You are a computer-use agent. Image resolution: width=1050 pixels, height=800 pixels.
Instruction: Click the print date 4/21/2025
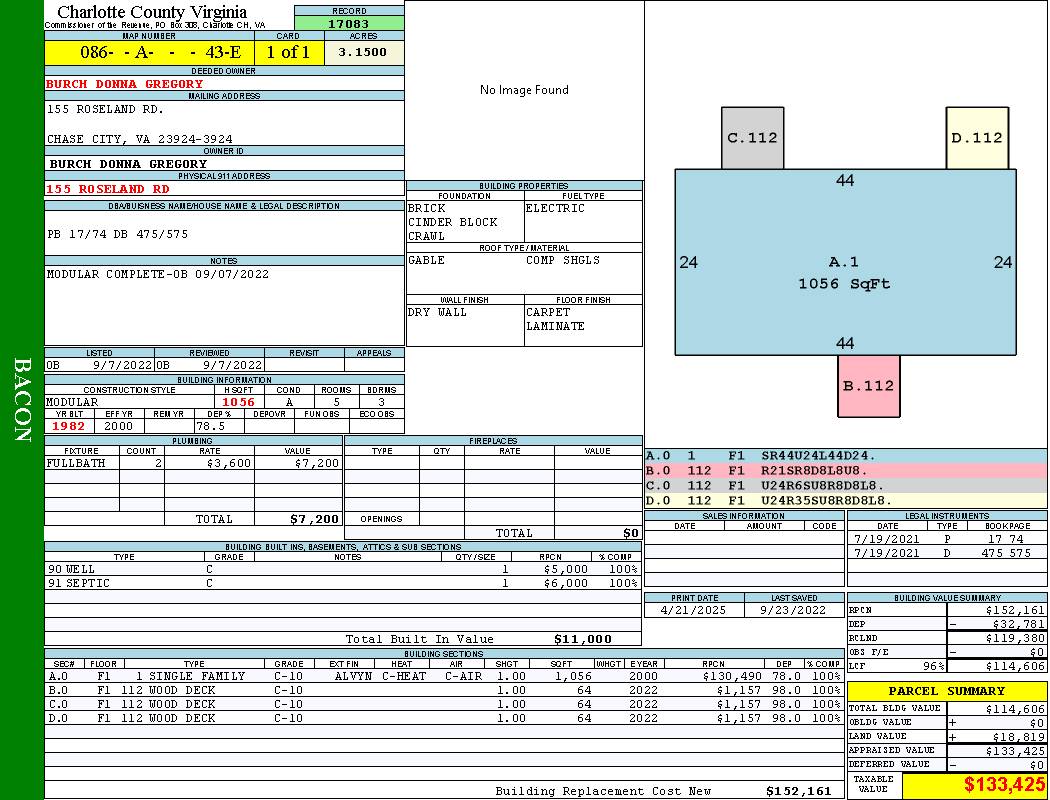click(x=693, y=611)
